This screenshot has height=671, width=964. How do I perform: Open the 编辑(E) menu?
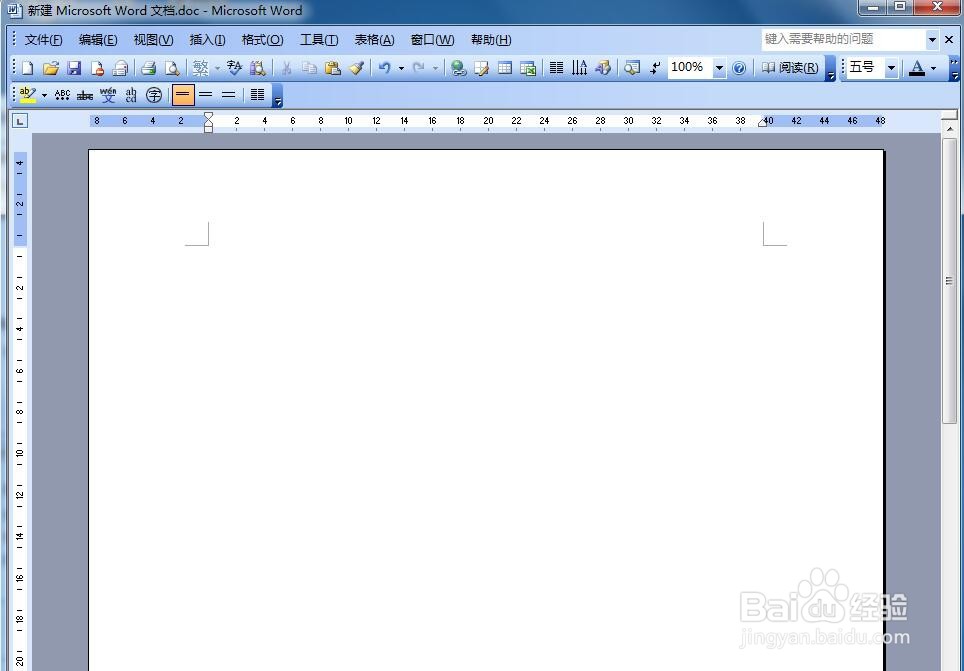pos(98,40)
